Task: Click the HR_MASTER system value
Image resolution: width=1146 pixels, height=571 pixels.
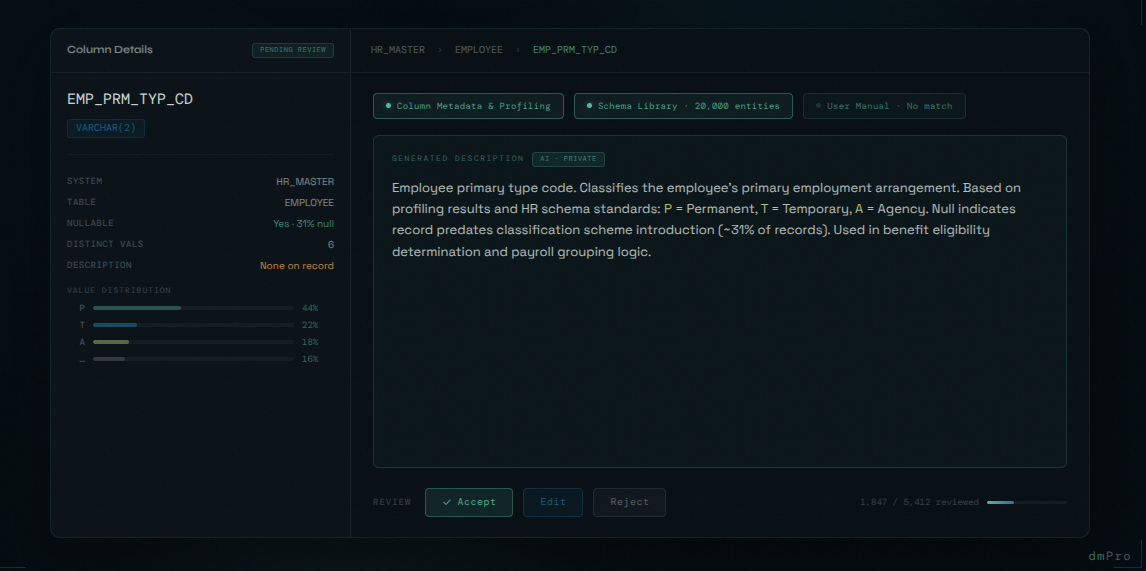Action: click(x=305, y=181)
